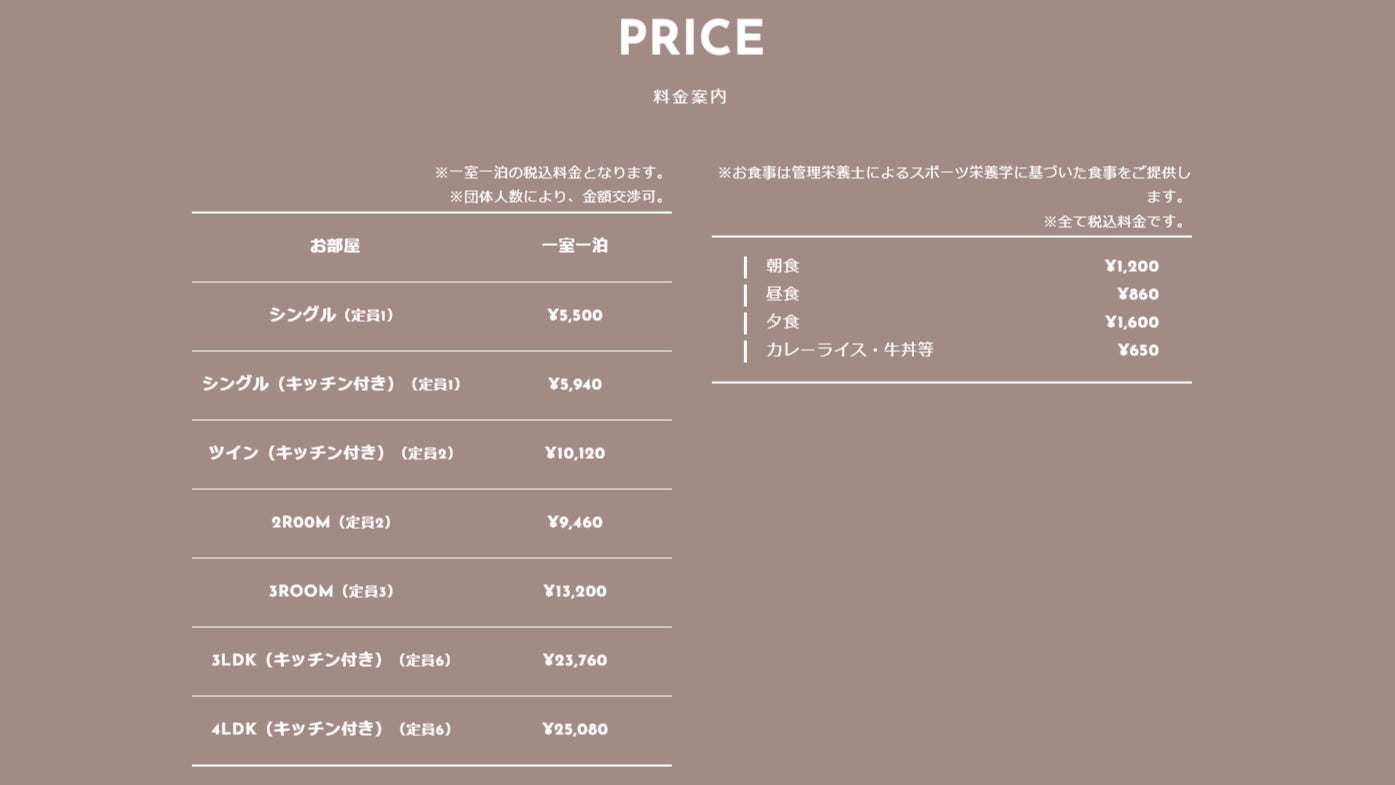This screenshot has height=785, width=1395.
Task: Click the ¥13,200 price
Action: (x=574, y=591)
